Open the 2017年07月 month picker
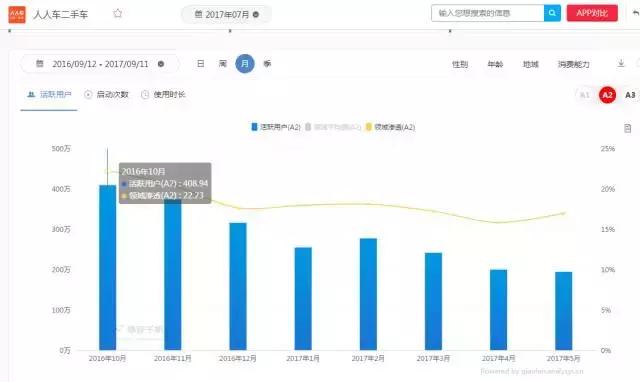The height and width of the screenshot is (382, 640). pos(226,15)
